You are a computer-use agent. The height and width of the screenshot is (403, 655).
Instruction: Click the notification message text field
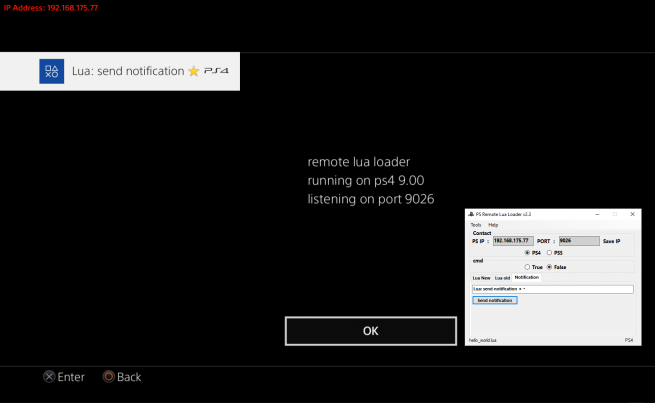(x=553, y=289)
